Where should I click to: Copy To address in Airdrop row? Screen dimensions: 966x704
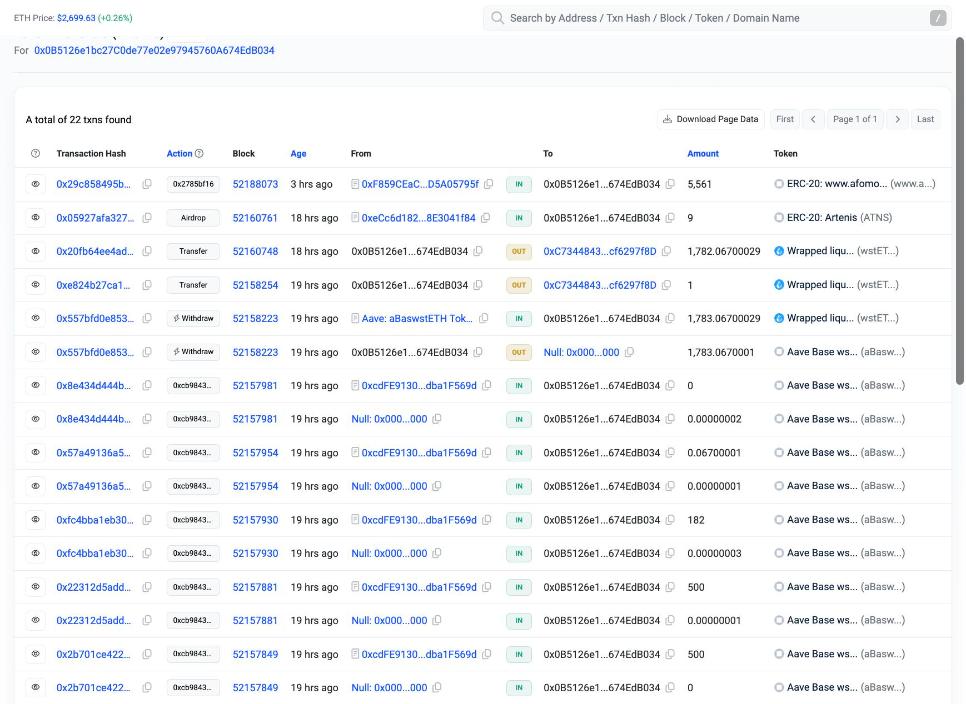[x=670, y=217]
